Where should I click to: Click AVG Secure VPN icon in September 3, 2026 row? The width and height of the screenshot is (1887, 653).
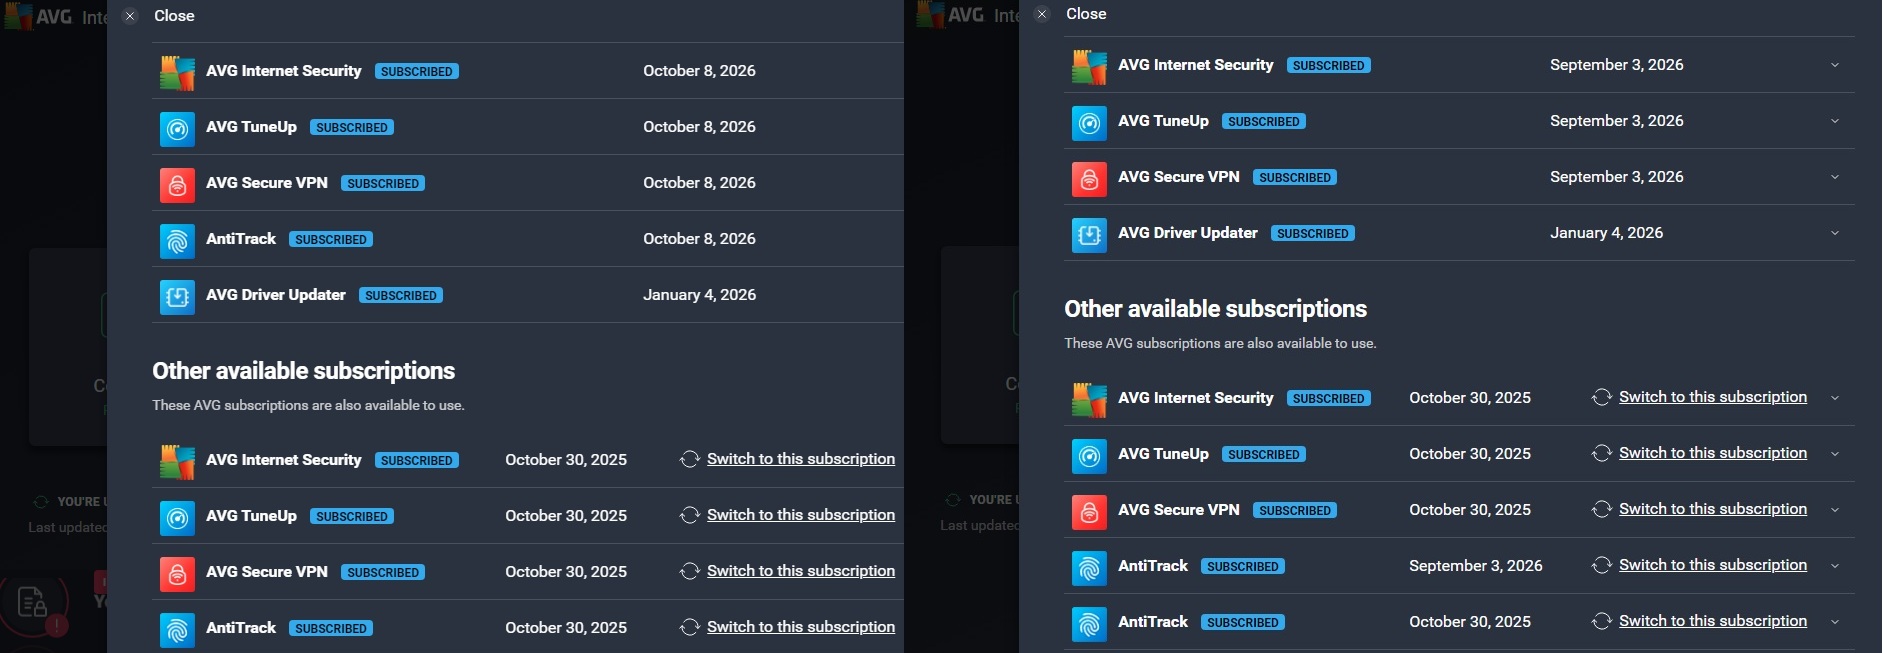click(1089, 178)
